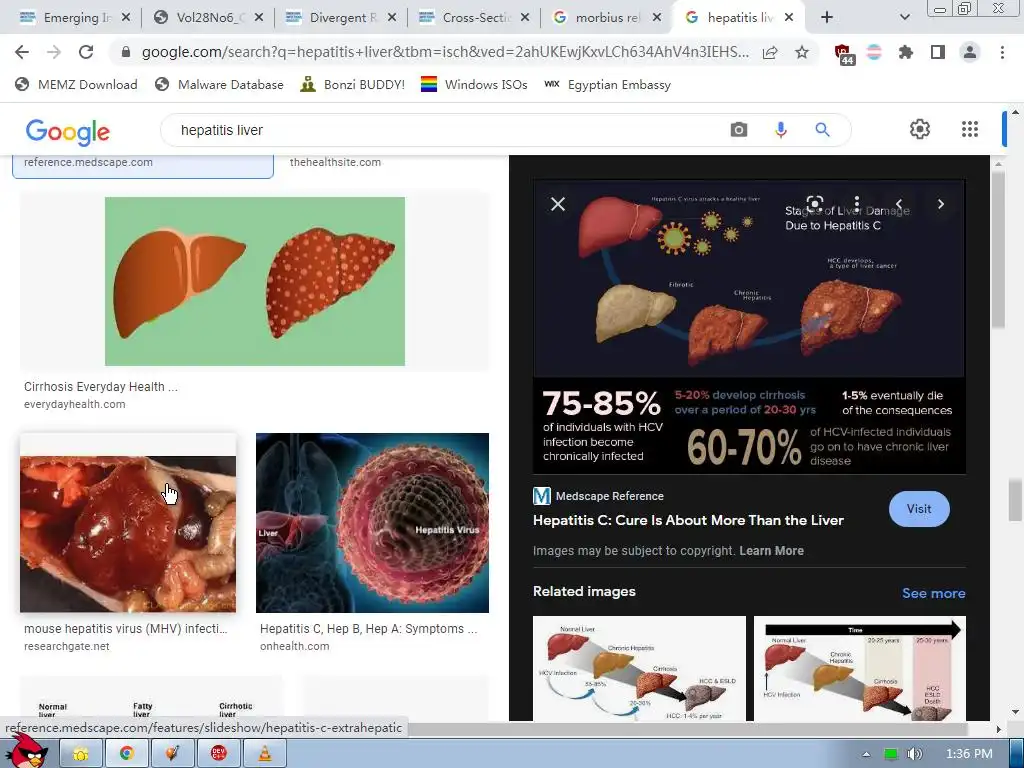Switch to the Divergent R tab

point(340,18)
